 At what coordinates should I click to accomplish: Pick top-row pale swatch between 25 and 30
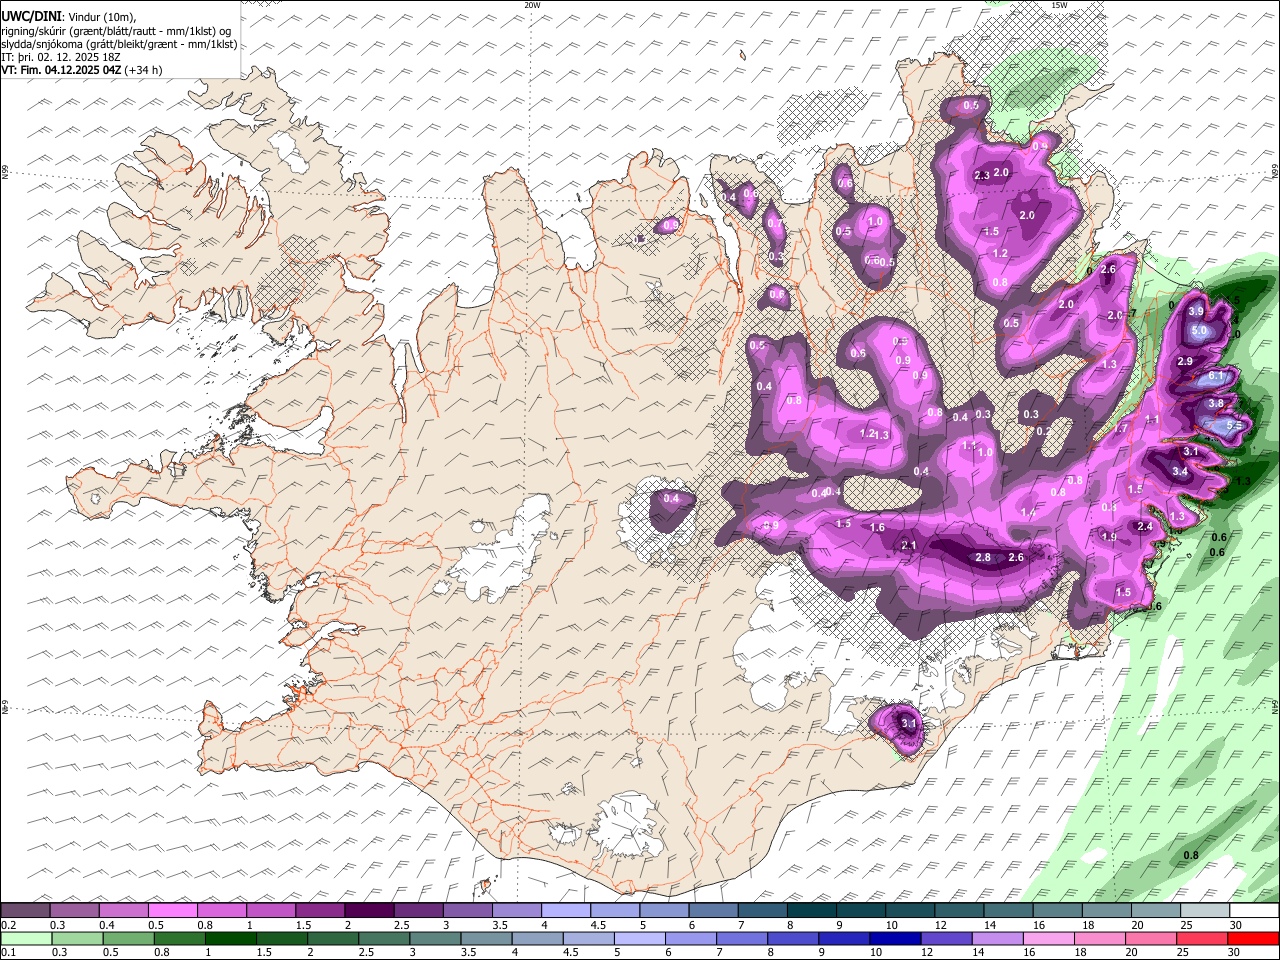[1206, 910]
